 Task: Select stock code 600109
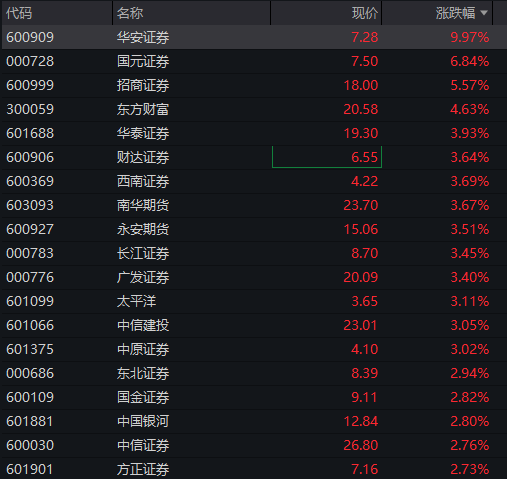[x=30, y=397]
